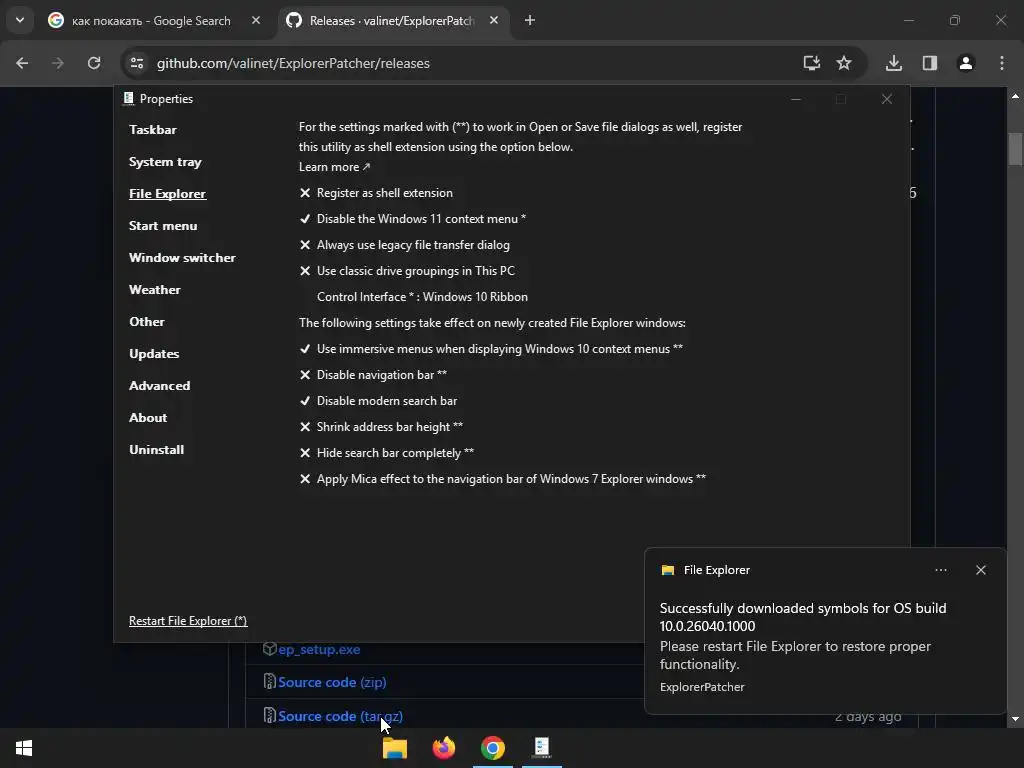
Task: Click install app icon in address bar
Action: (812, 63)
